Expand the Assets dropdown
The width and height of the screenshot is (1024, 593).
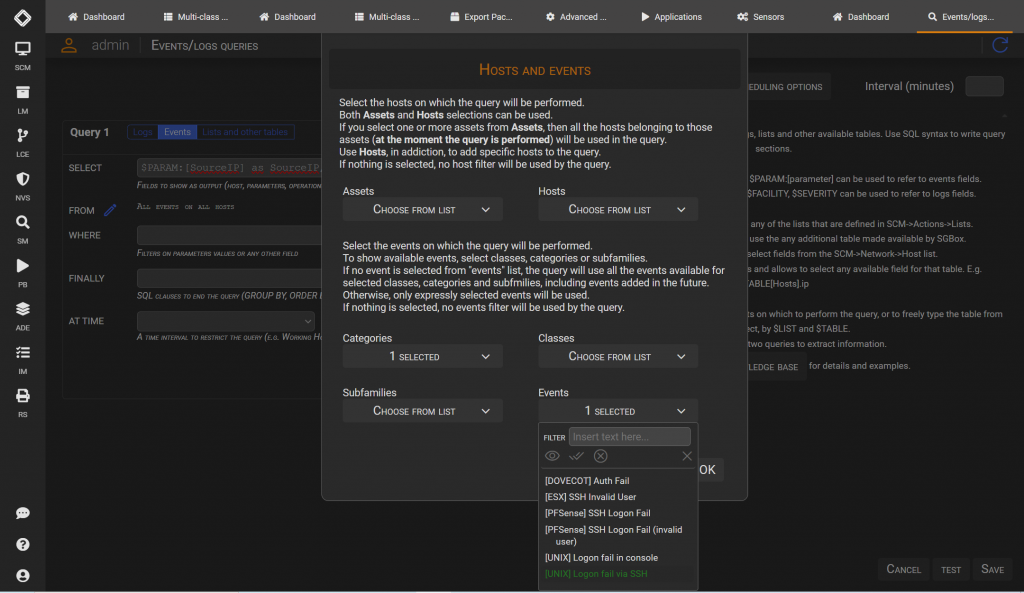[422, 210]
